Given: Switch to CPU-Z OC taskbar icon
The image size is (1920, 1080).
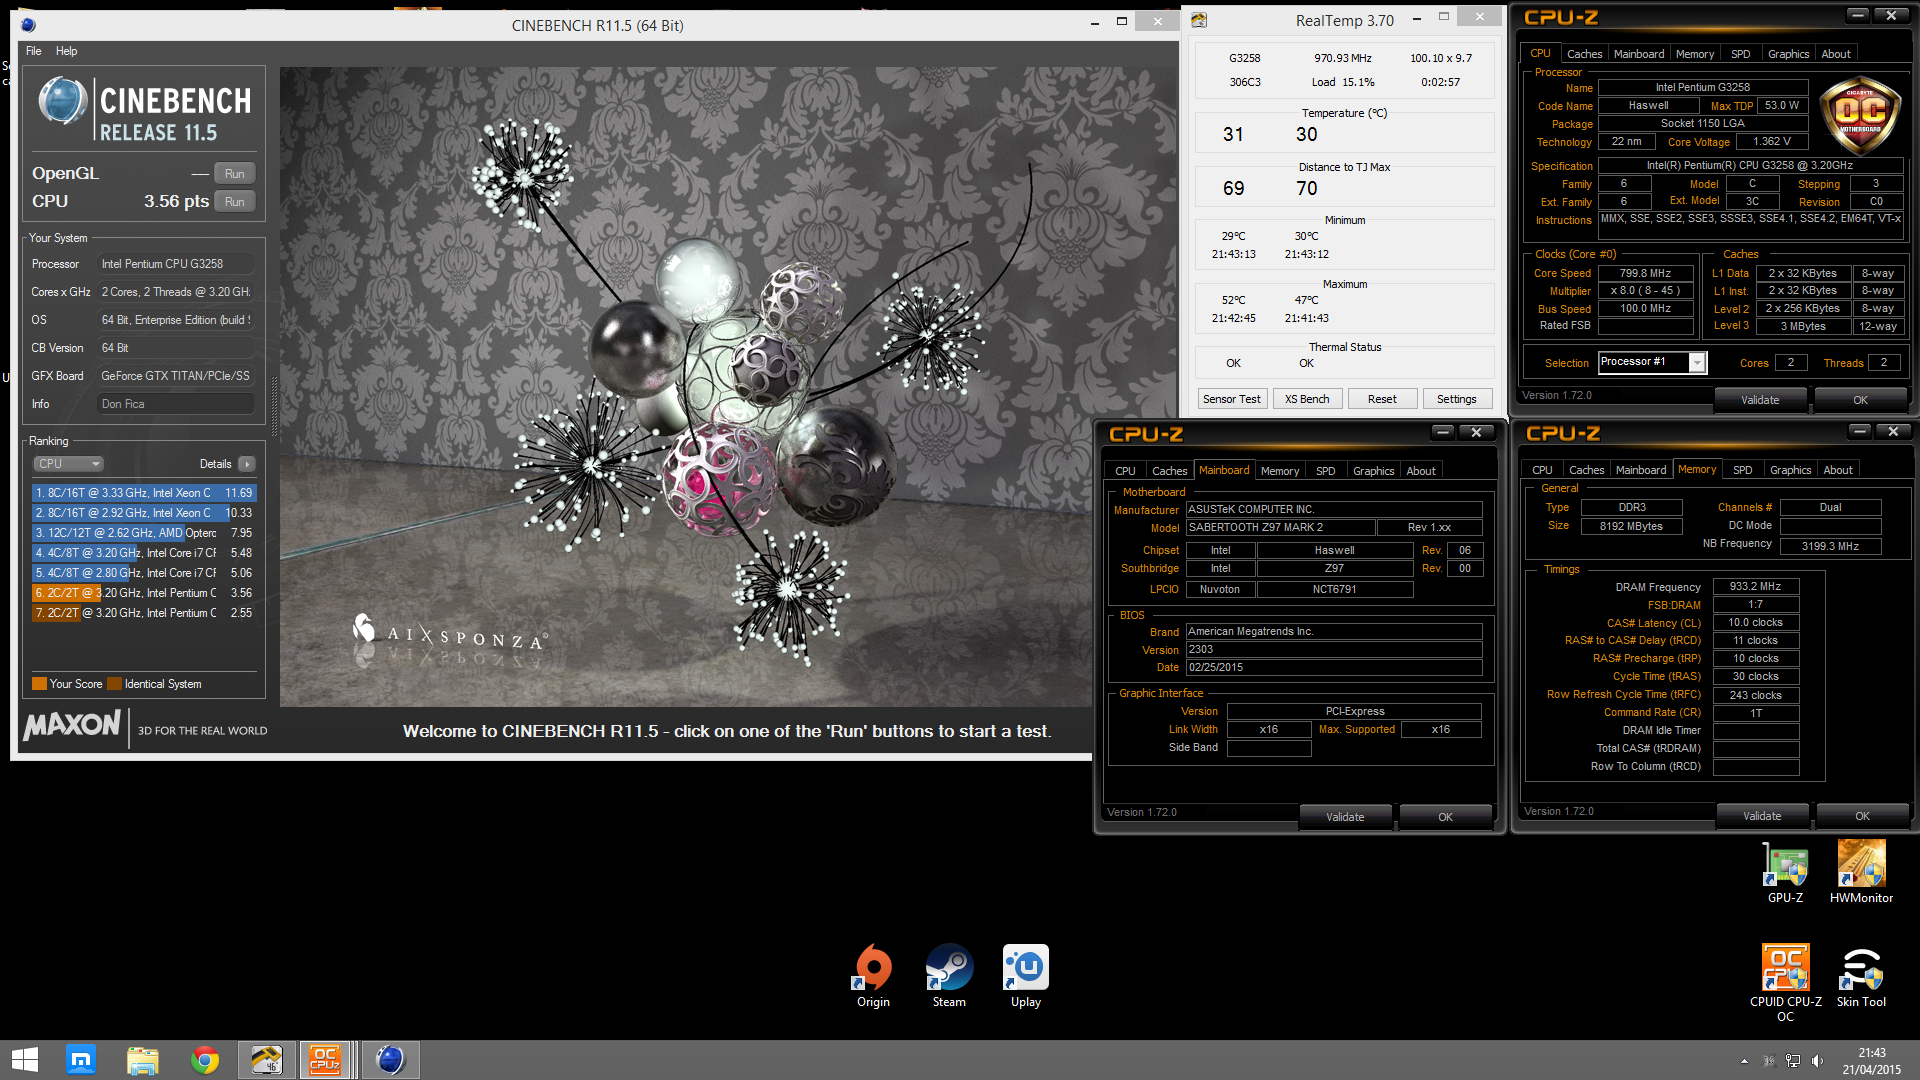Looking at the screenshot, I should pyautogui.click(x=327, y=1060).
